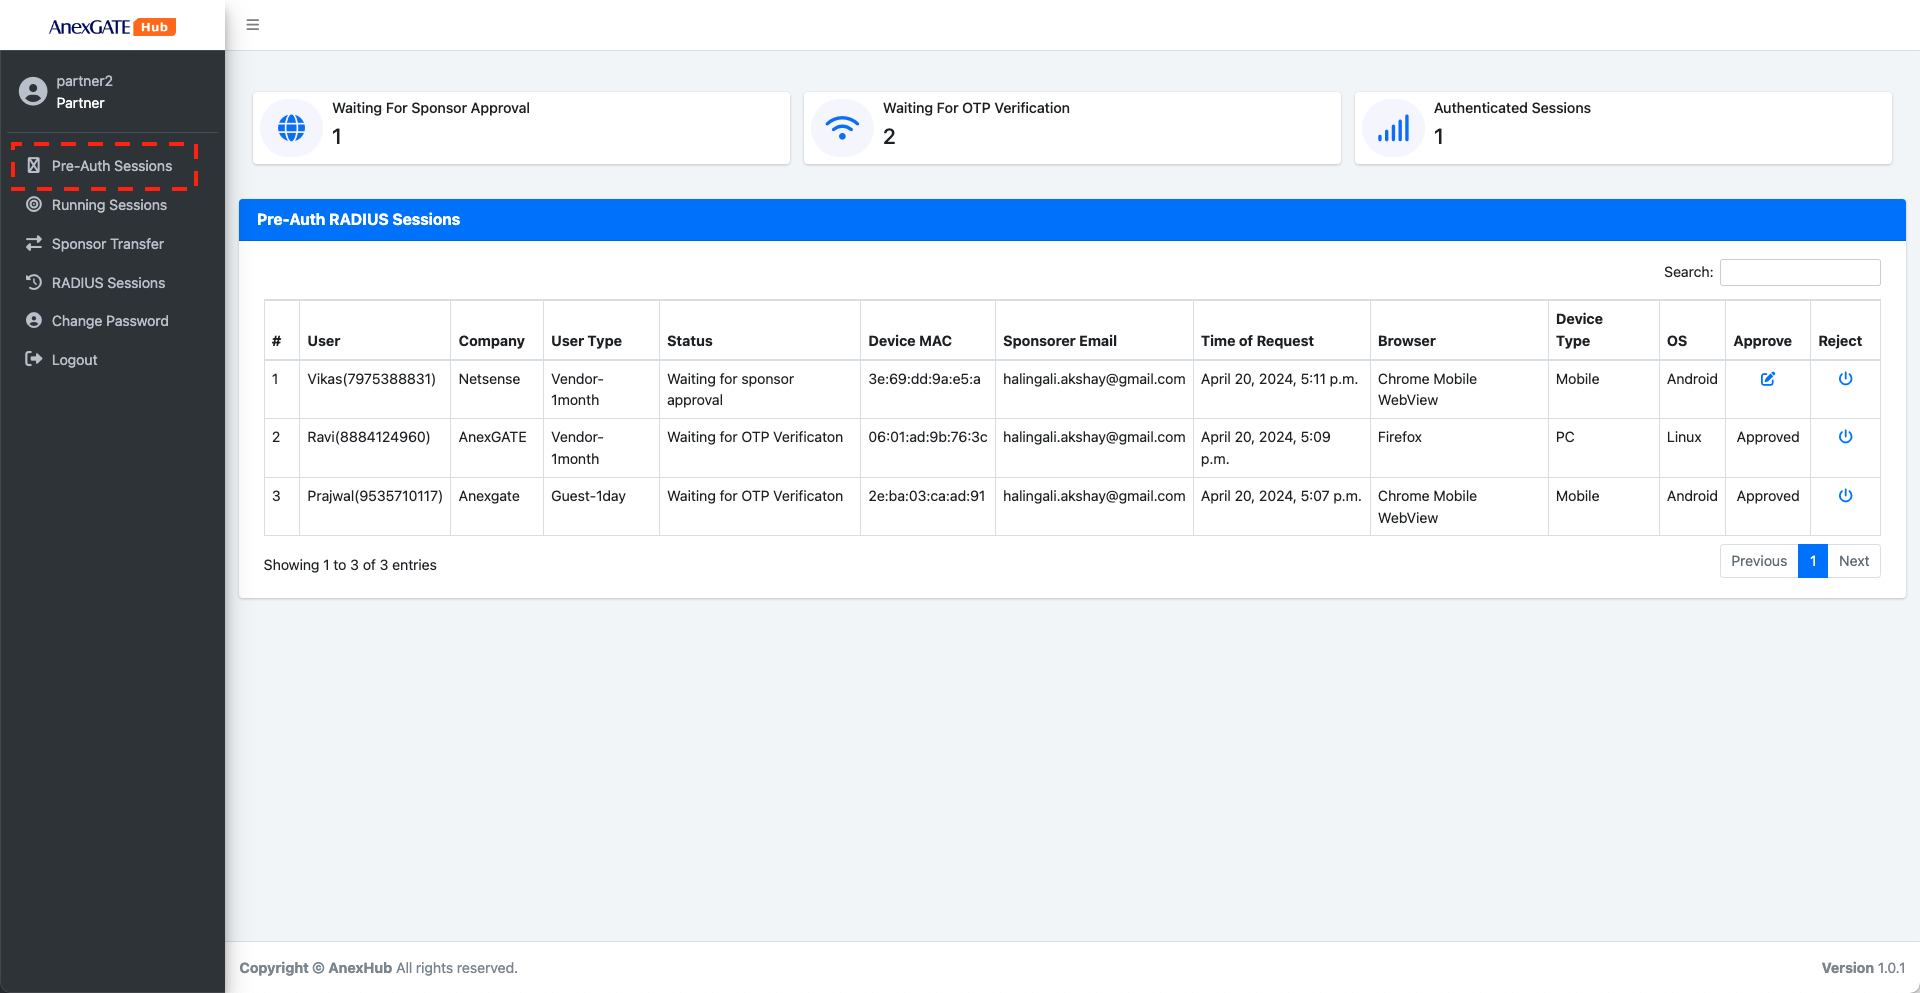Sort table by Time of Request column
Screen dimensions: 1920x993
coord(1257,341)
